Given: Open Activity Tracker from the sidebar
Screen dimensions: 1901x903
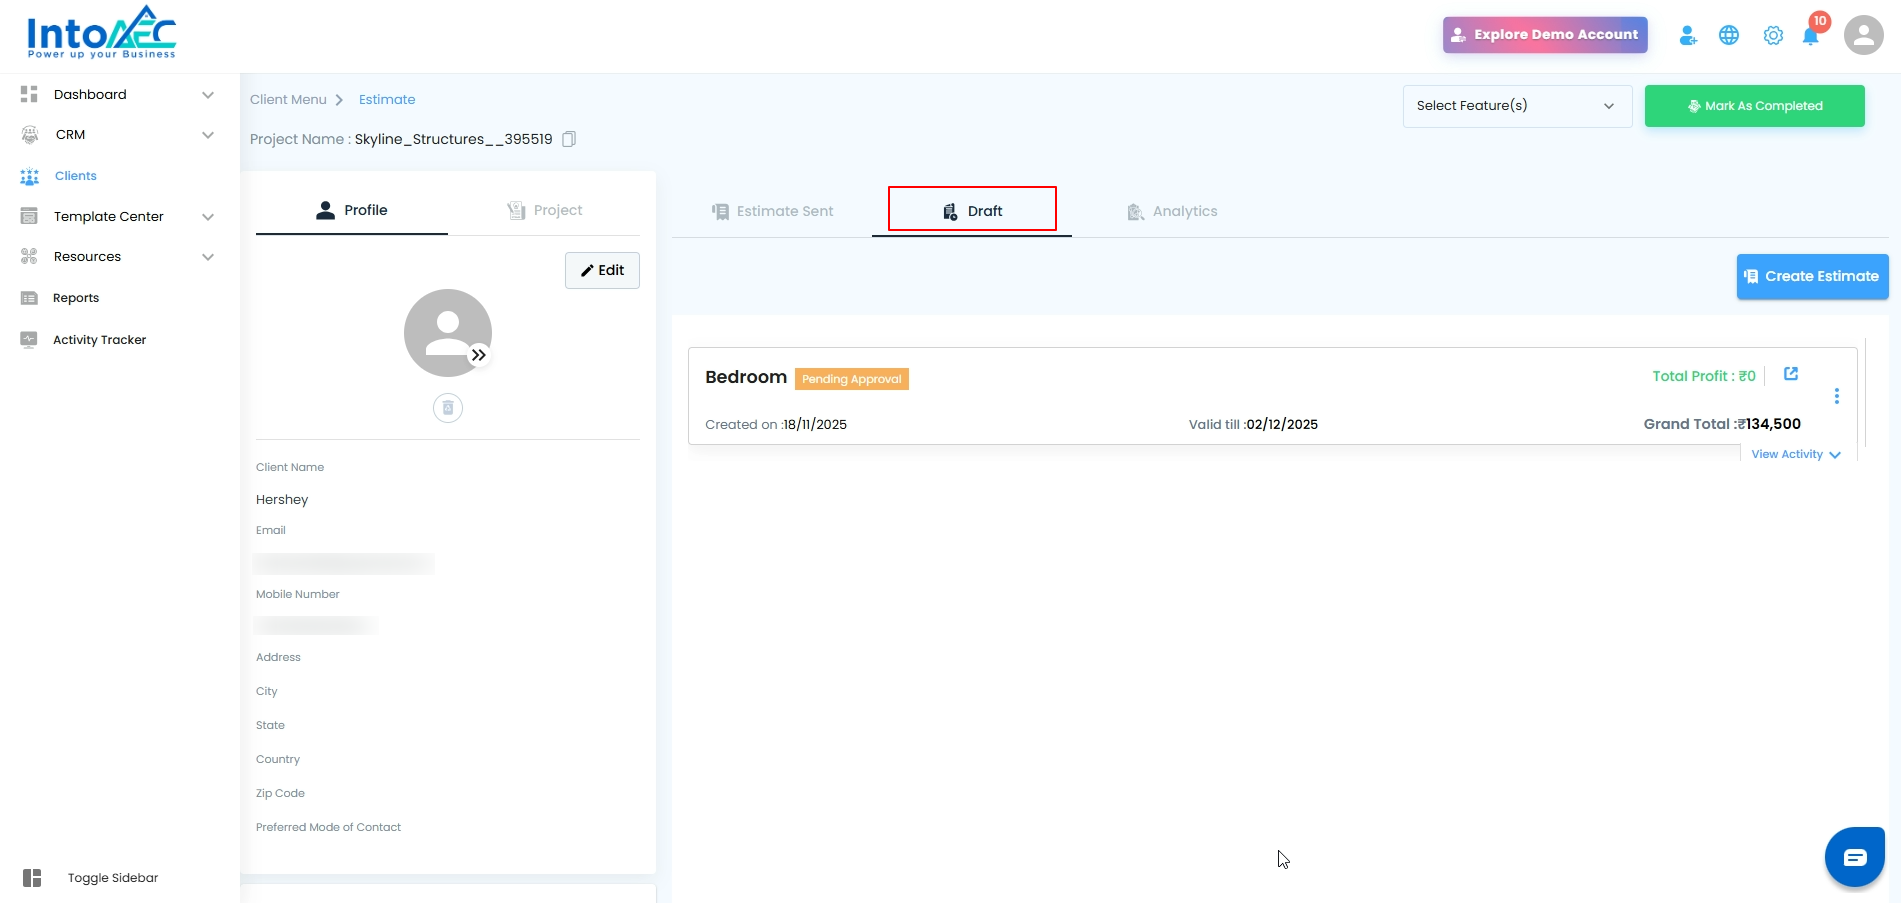Looking at the screenshot, I should tap(100, 340).
